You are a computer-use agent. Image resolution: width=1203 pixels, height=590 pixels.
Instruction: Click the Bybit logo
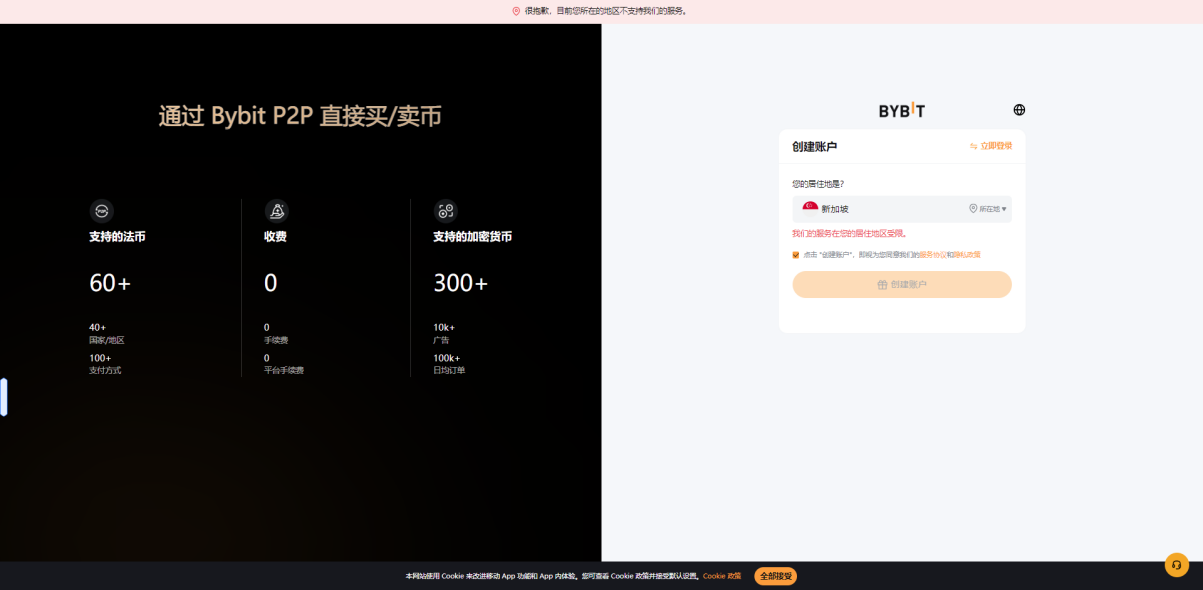[x=901, y=110]
